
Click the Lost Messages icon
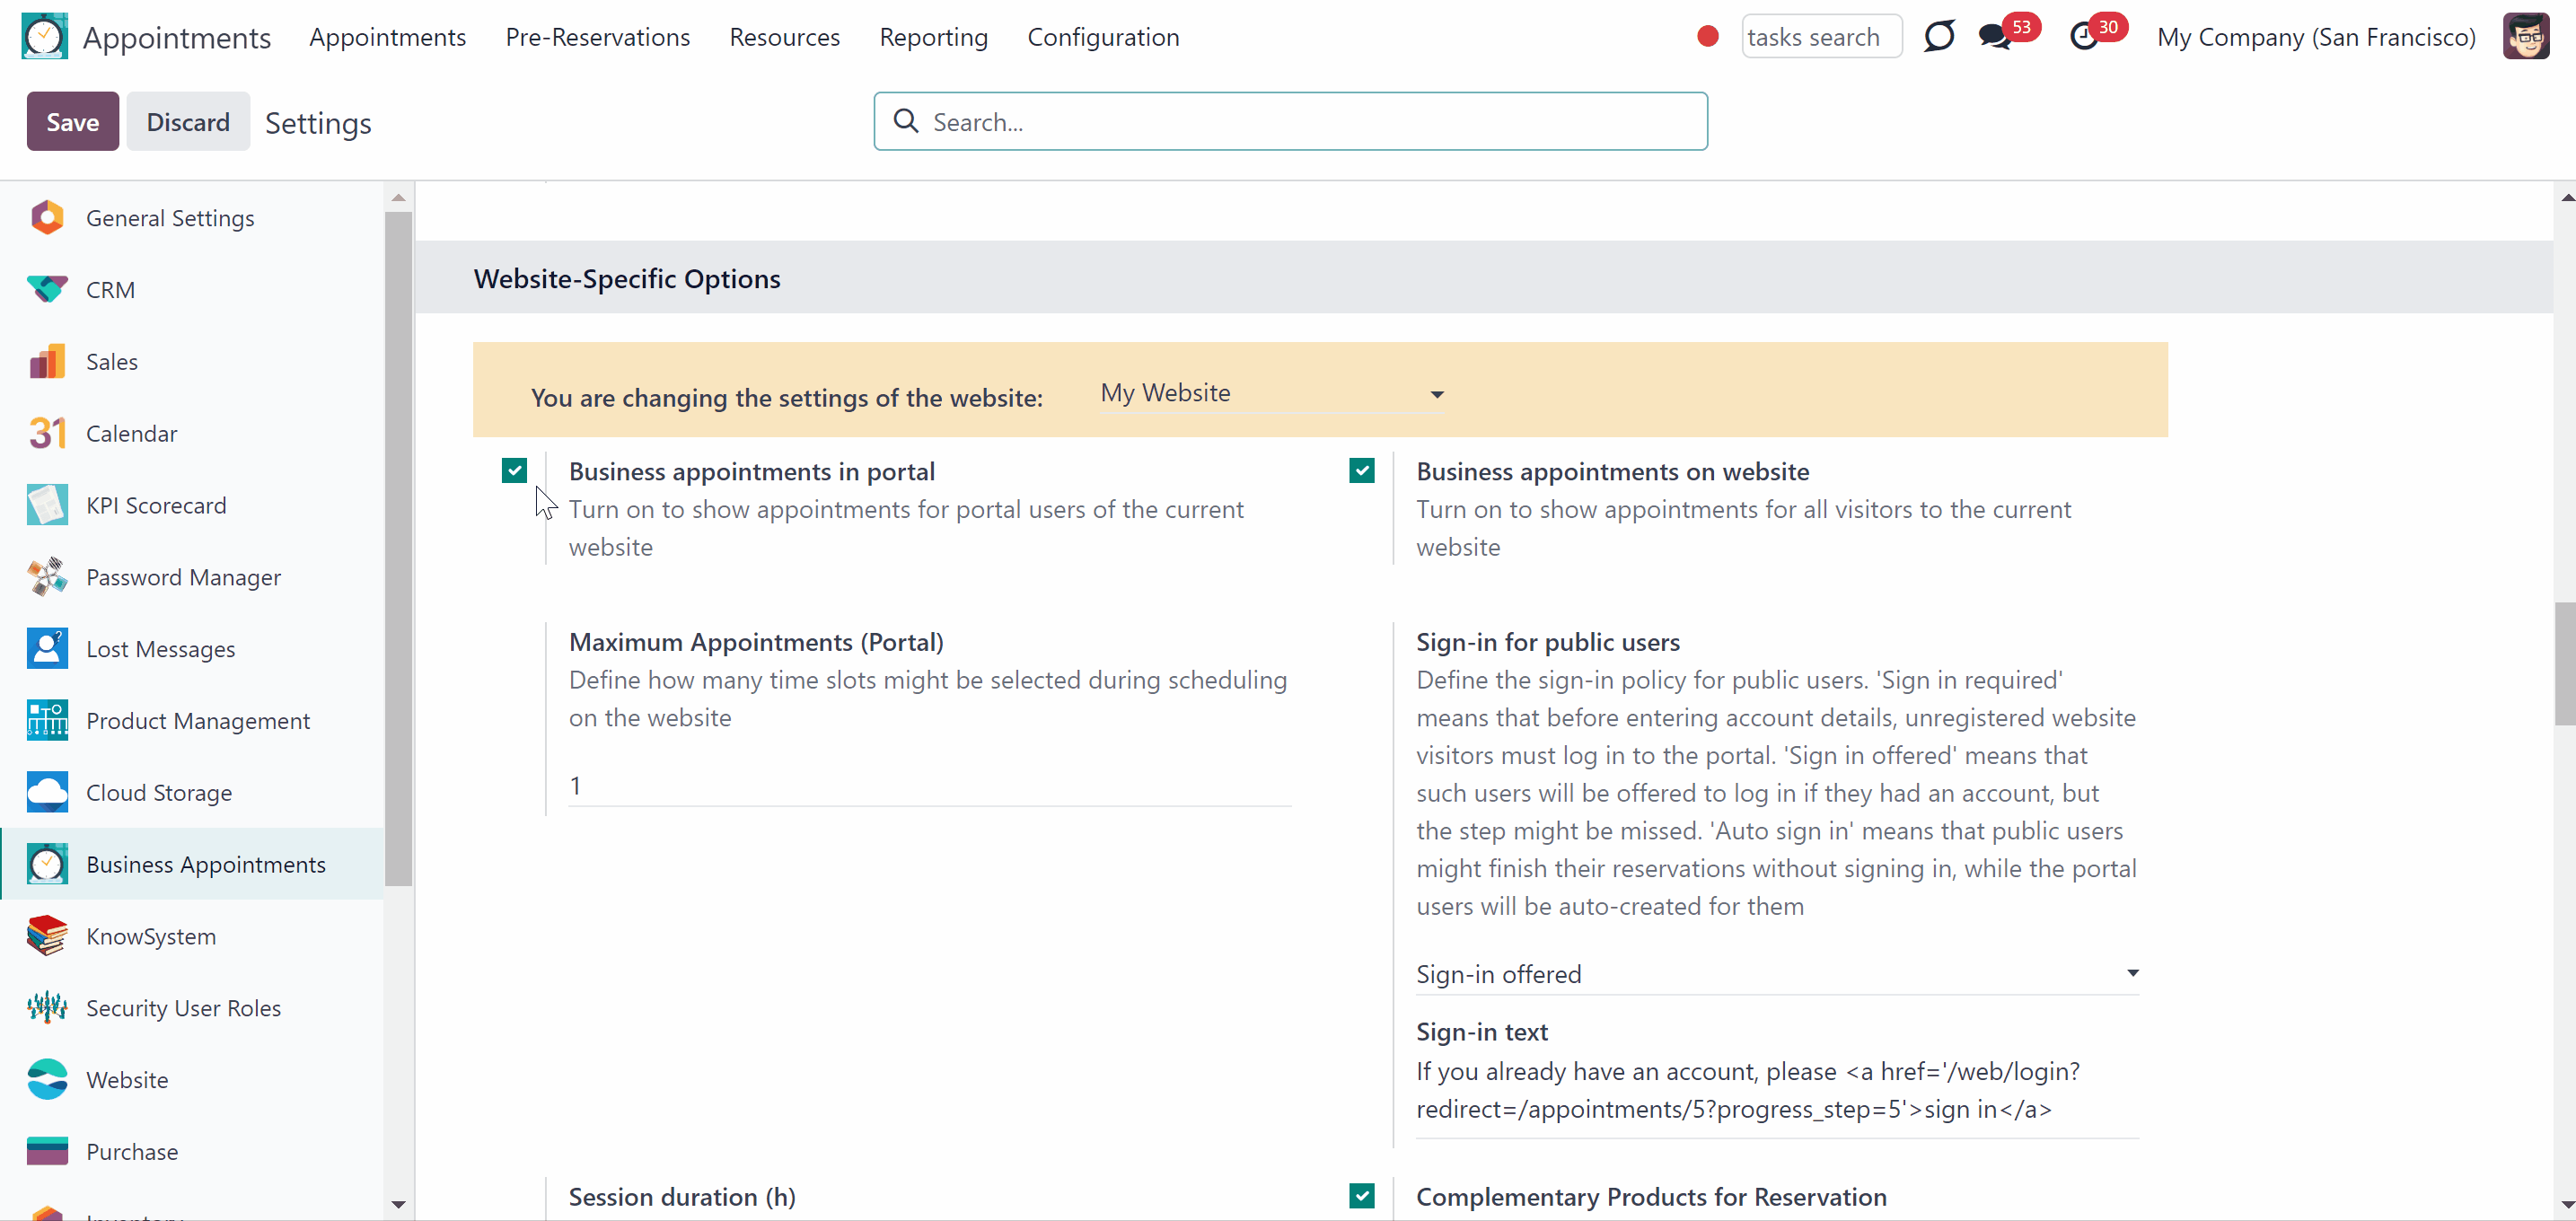tap(47, 649)
